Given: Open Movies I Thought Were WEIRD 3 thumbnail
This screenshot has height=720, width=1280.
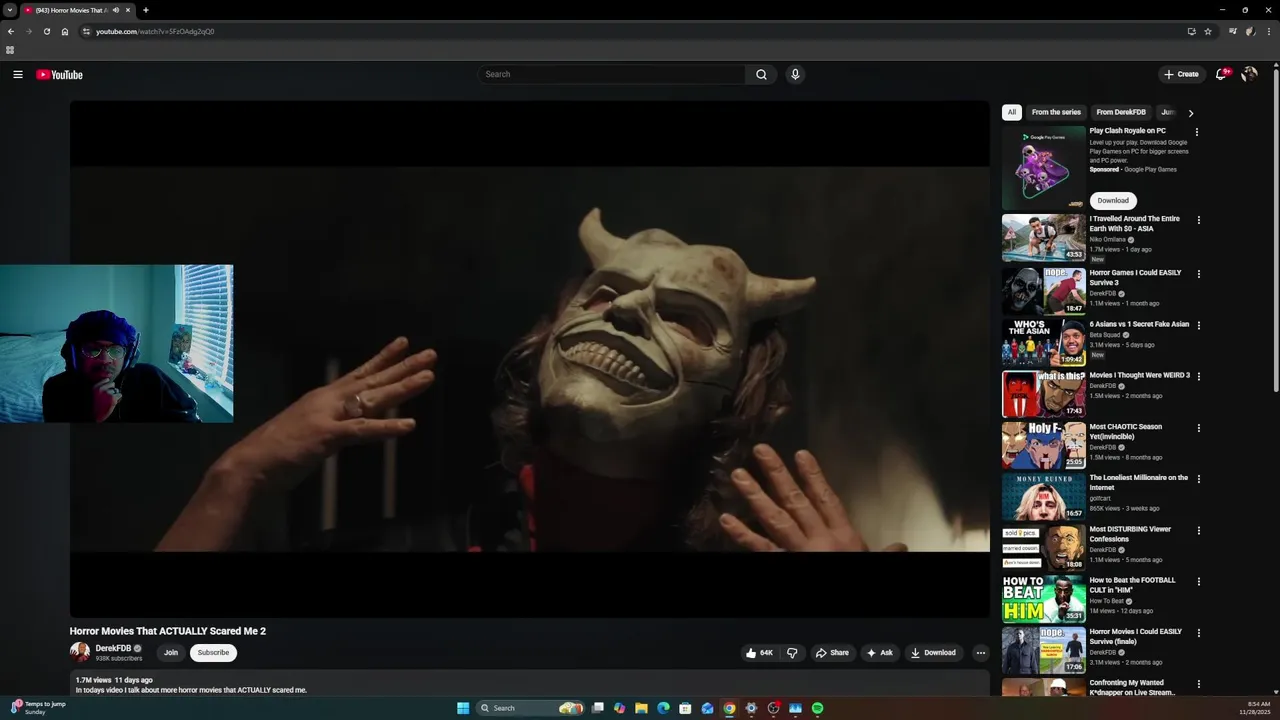Looking at the screenshot, I should (1043, 394).
